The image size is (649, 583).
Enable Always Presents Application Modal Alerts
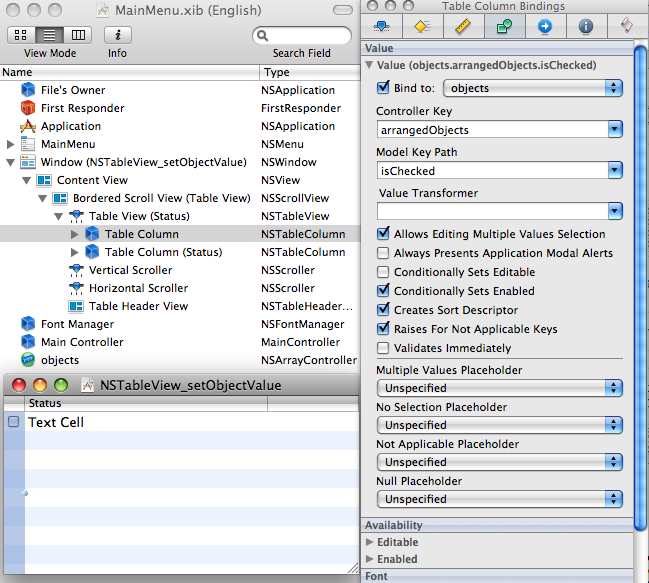point(384,253)
